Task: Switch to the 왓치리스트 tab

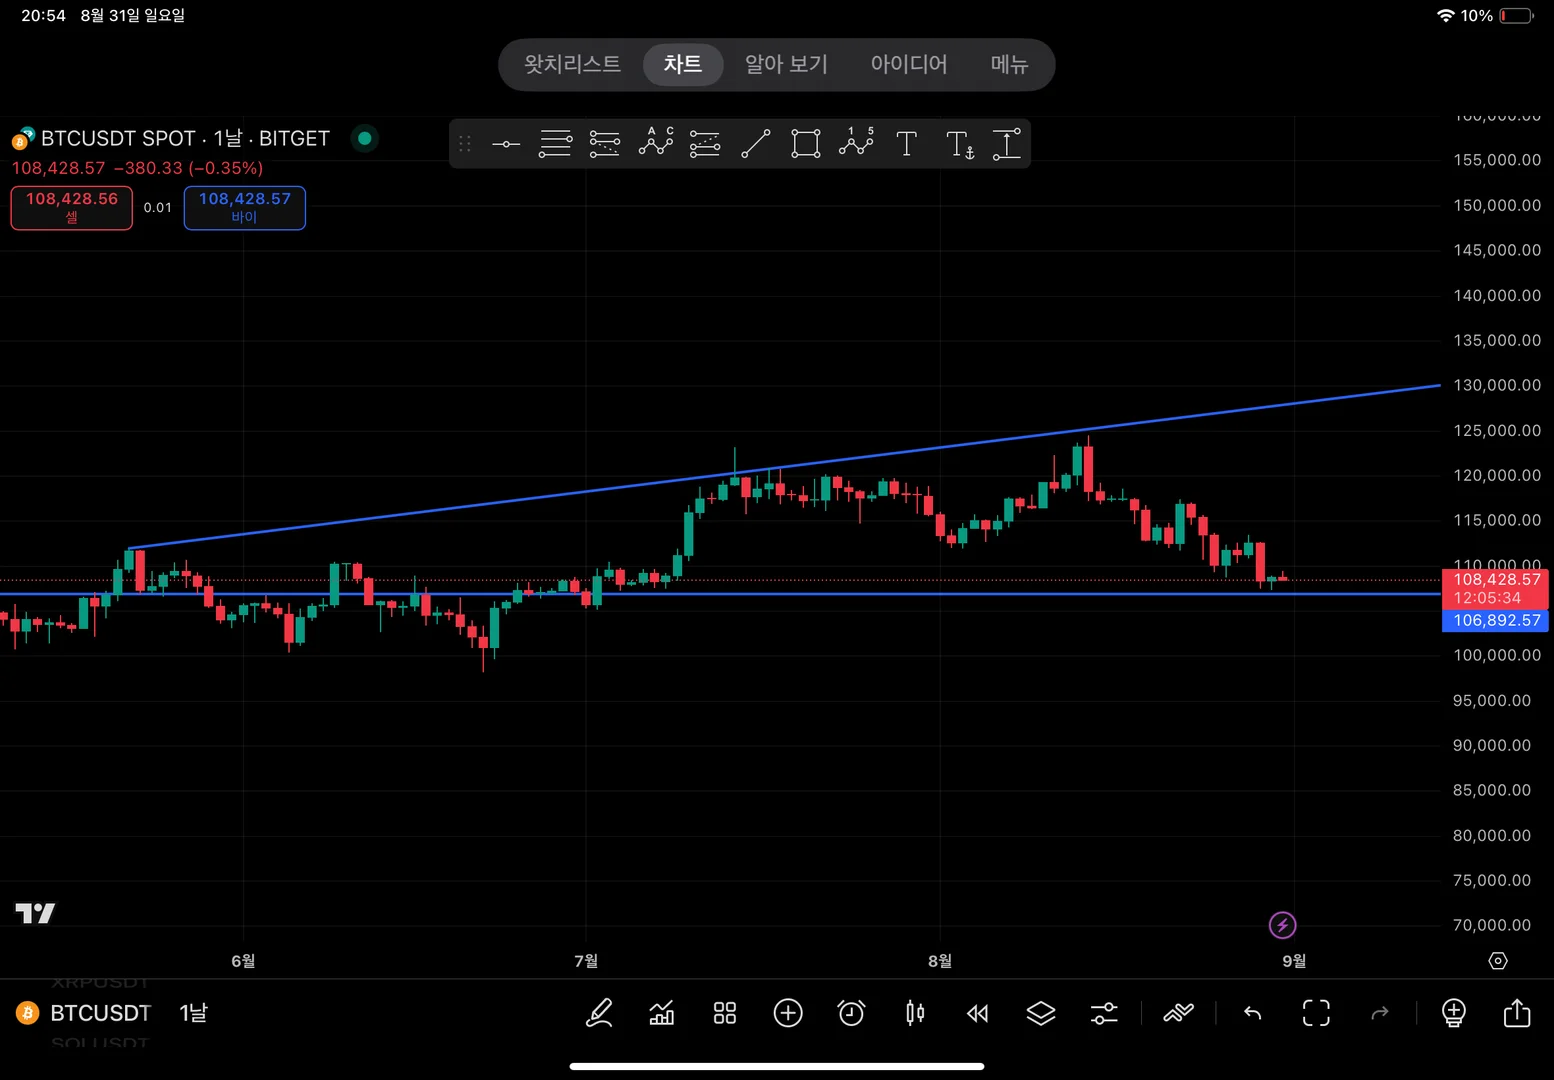Action: 573,64
